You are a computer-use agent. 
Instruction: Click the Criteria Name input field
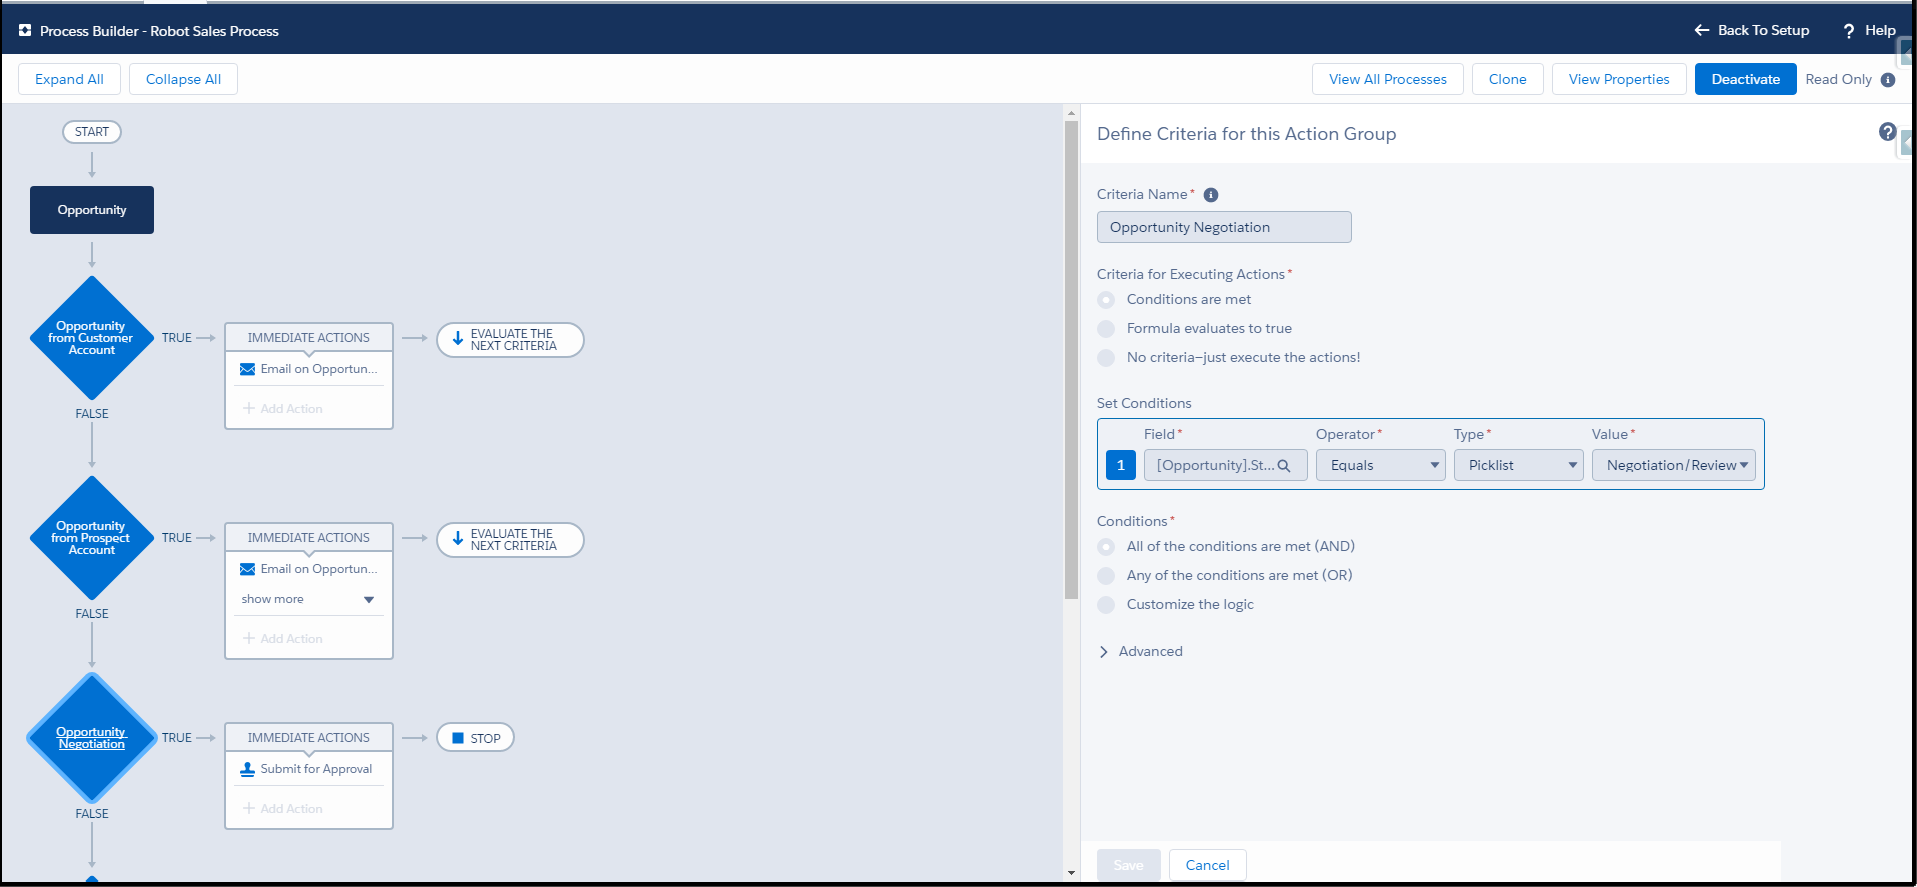point(1224,227)
